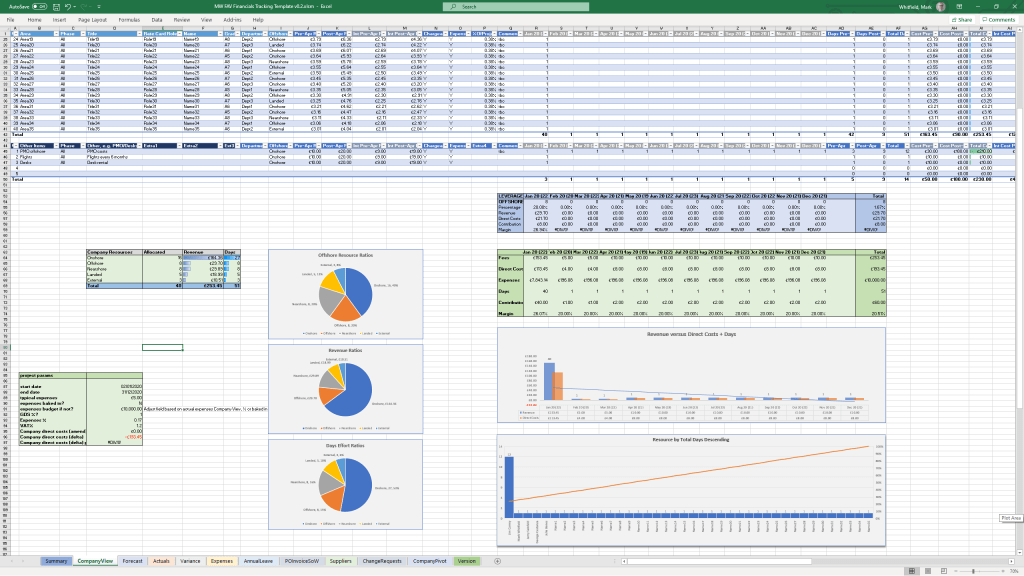
Task: Open the Comments pane
Action: [1001, 19]
